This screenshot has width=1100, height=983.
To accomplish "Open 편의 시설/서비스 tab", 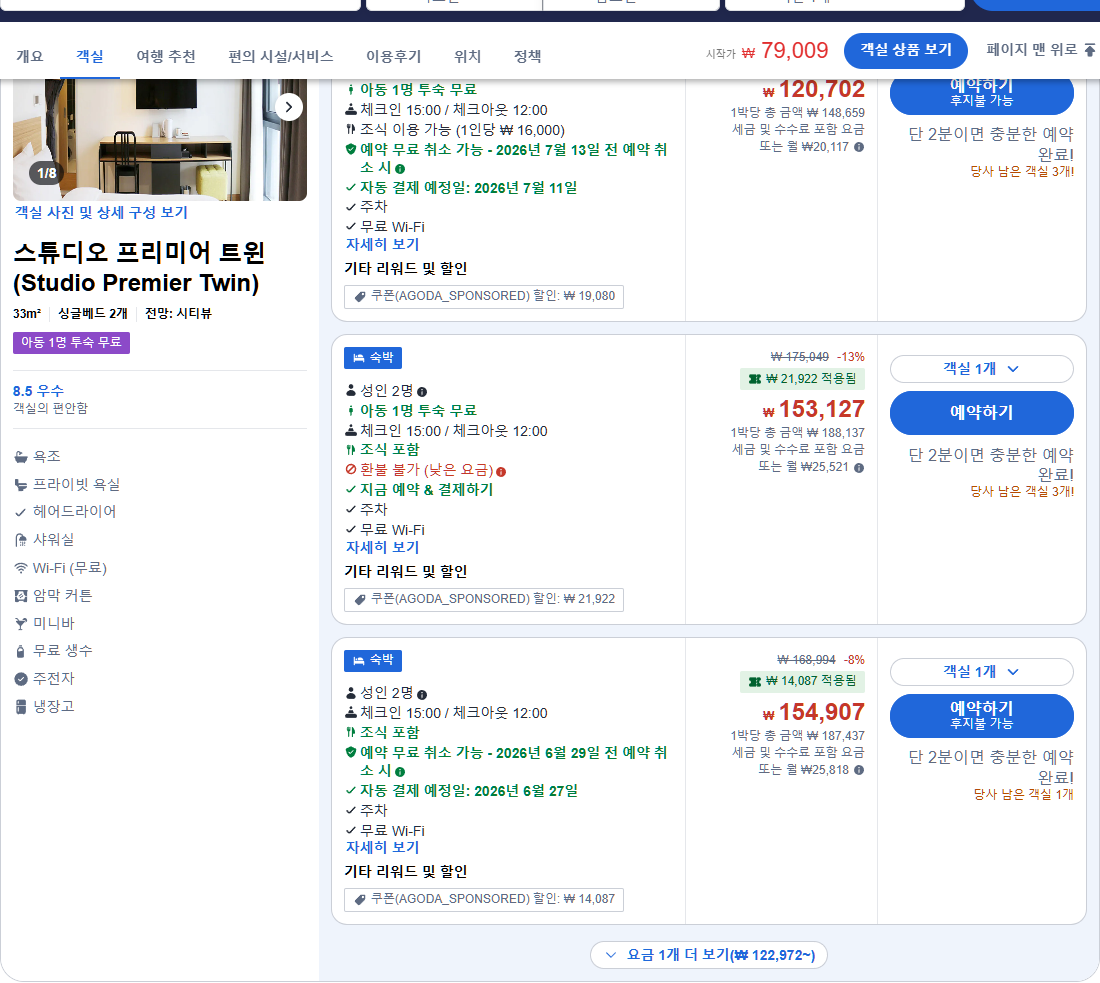I will coord(281,56).
